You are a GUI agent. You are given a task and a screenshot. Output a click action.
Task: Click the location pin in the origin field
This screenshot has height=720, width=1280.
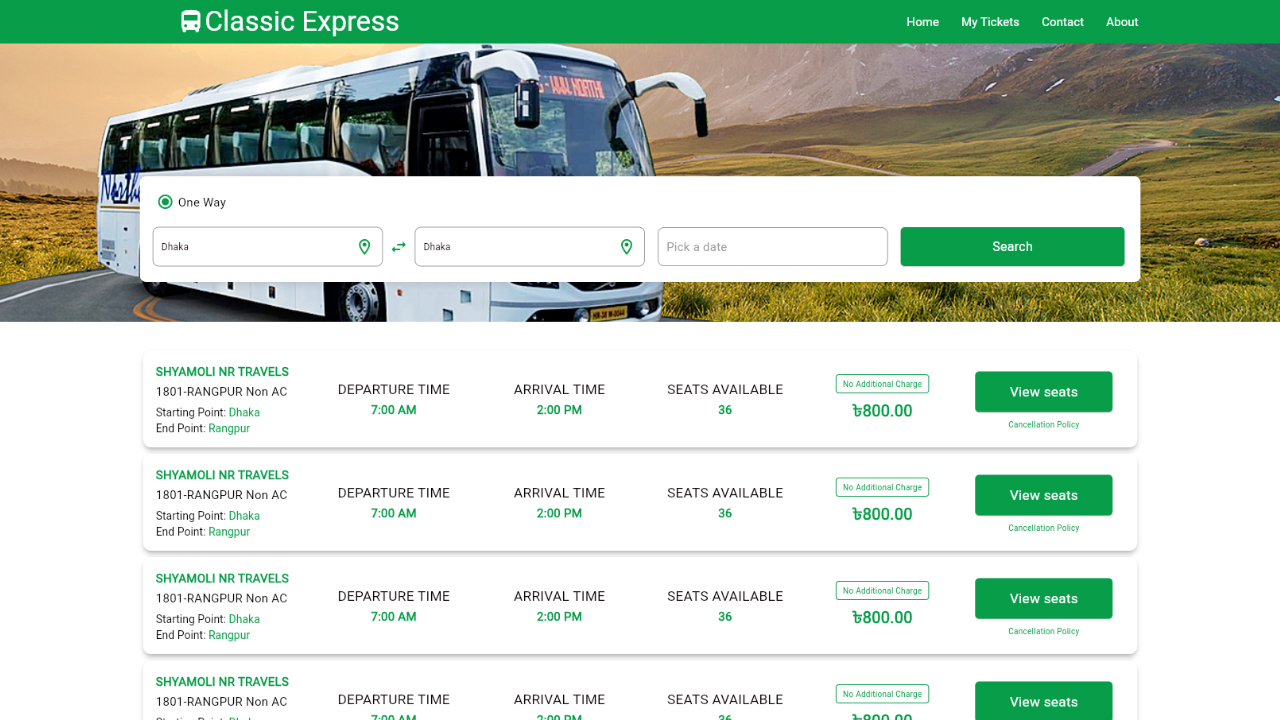tap(364, 246)
